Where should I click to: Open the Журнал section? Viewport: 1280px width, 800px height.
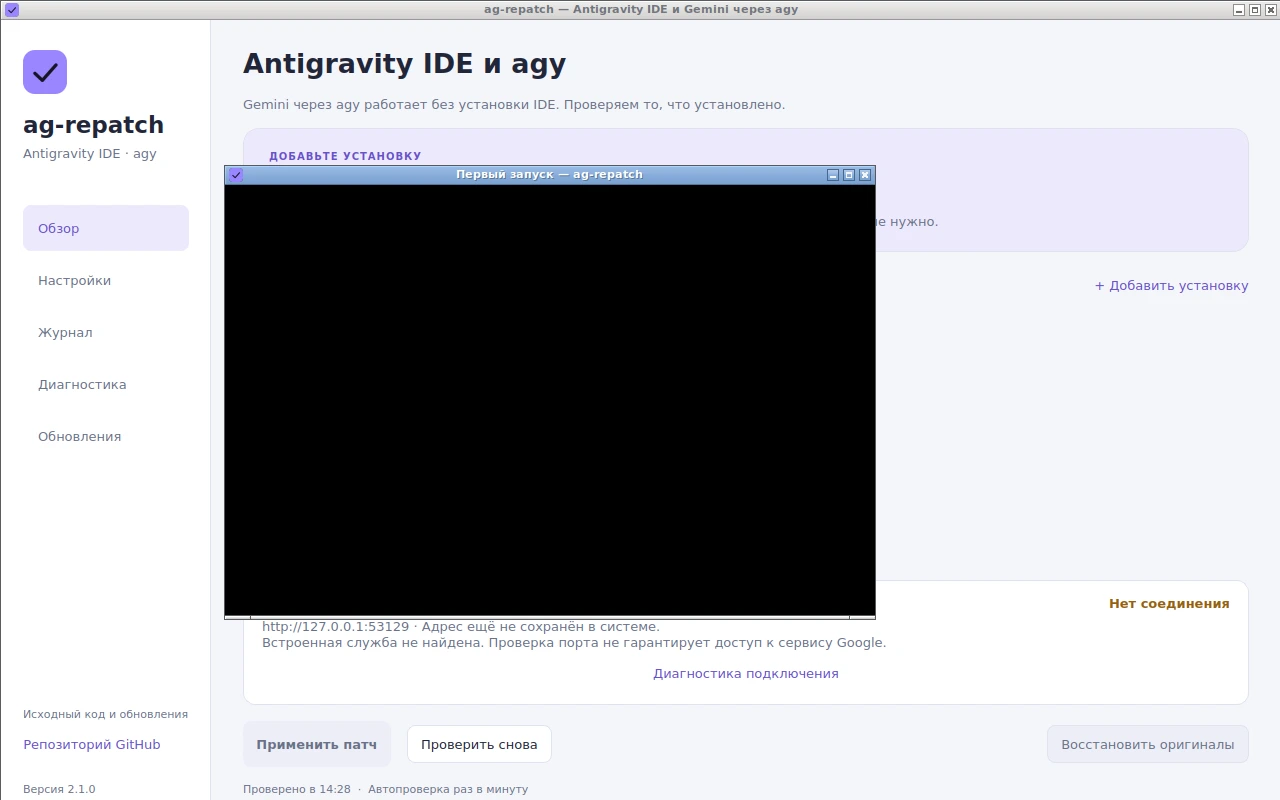click(x=106, y=332)
